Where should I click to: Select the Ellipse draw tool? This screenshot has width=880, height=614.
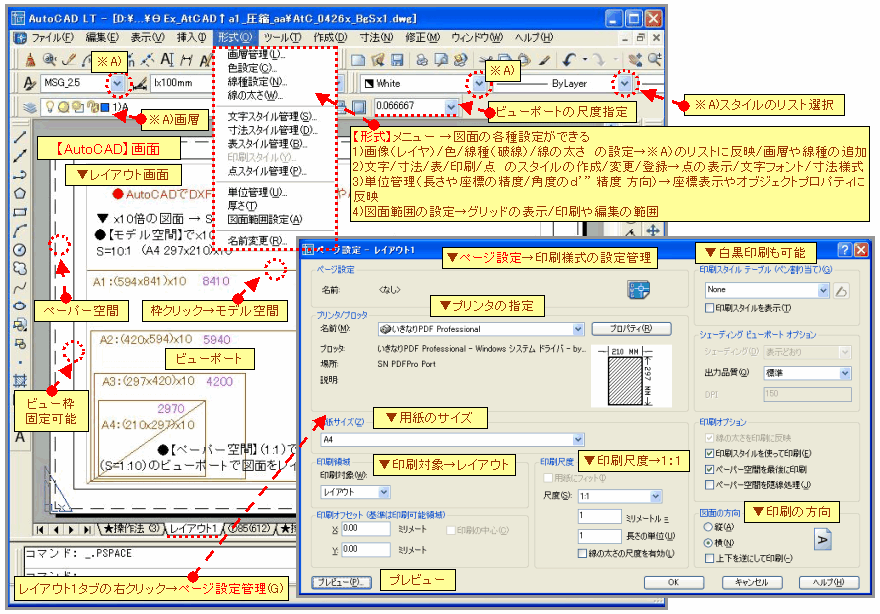coord(20,306)
